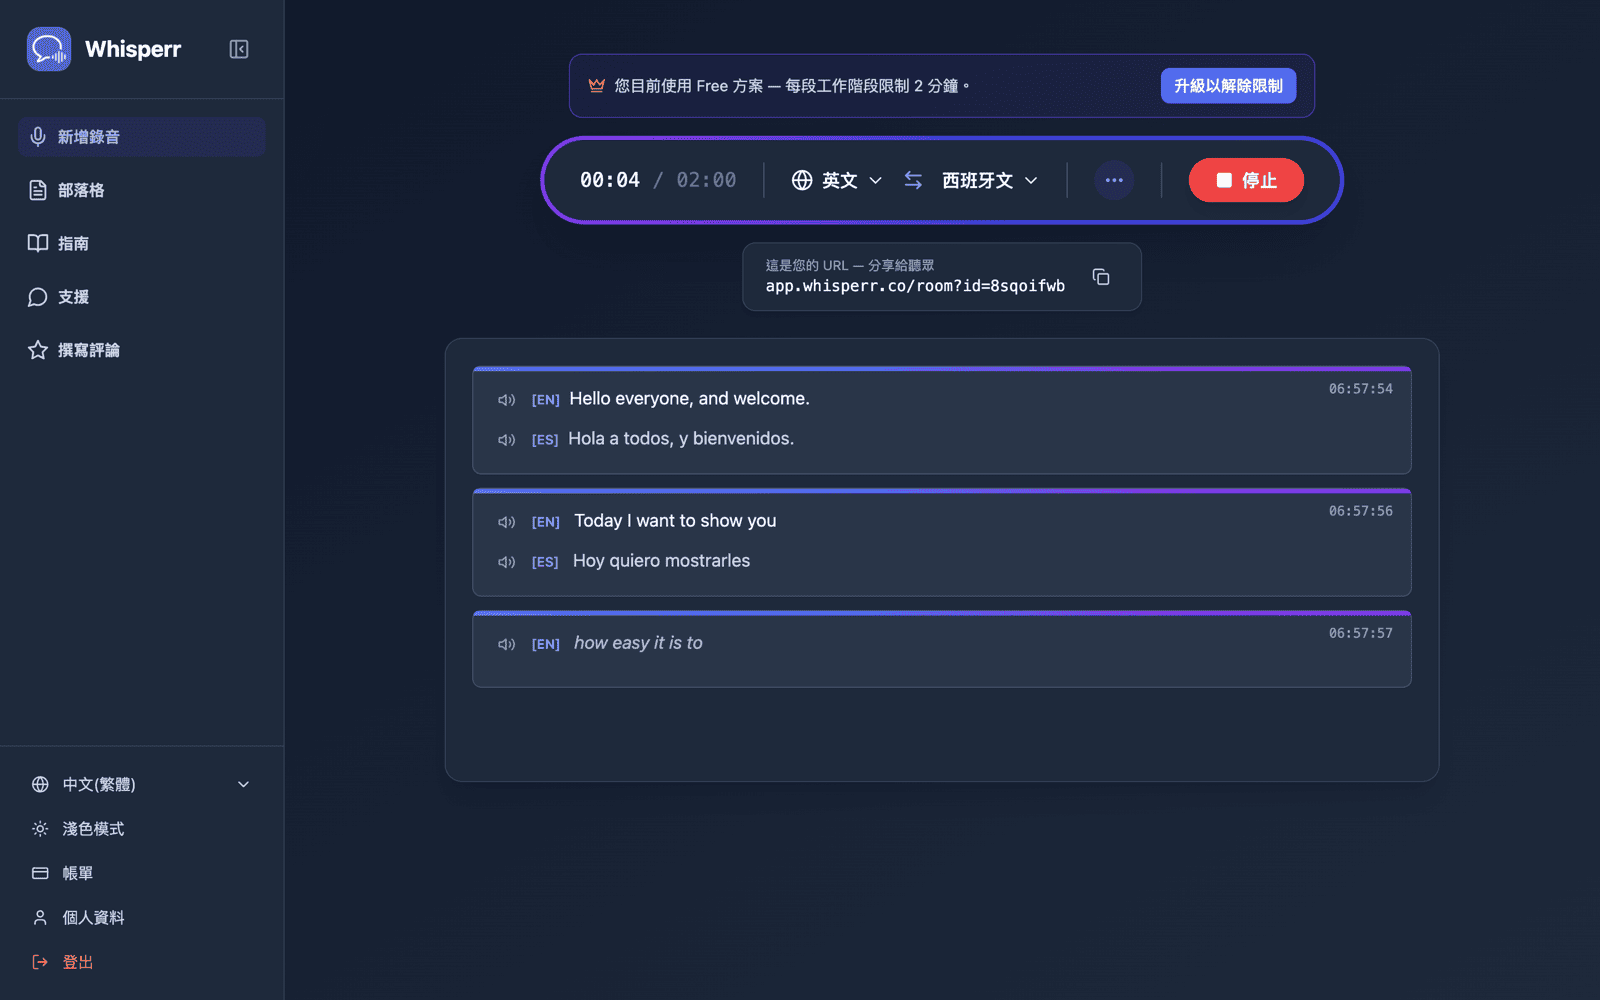Click the star icon beside 撰寫評論
The width and height of the screenshot is (1600, 1000).
click(x=38, y=350)
